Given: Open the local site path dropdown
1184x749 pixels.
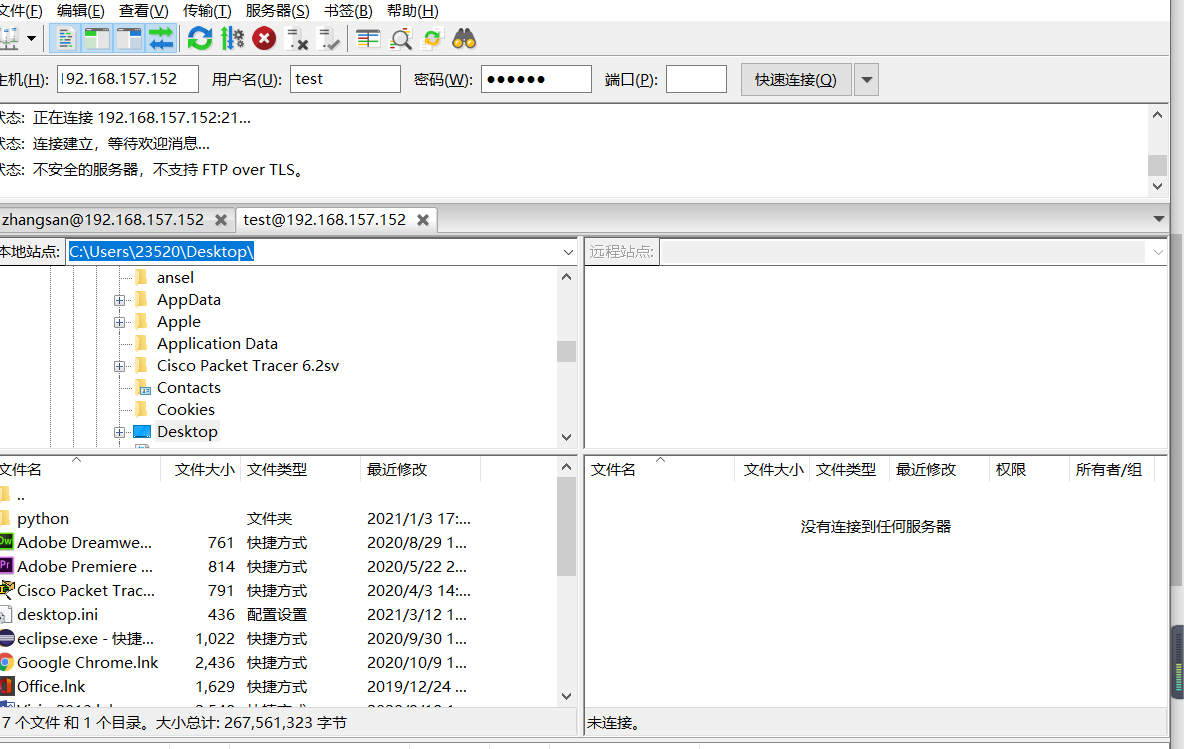Looking at the screenshot, I should point(568,252).
